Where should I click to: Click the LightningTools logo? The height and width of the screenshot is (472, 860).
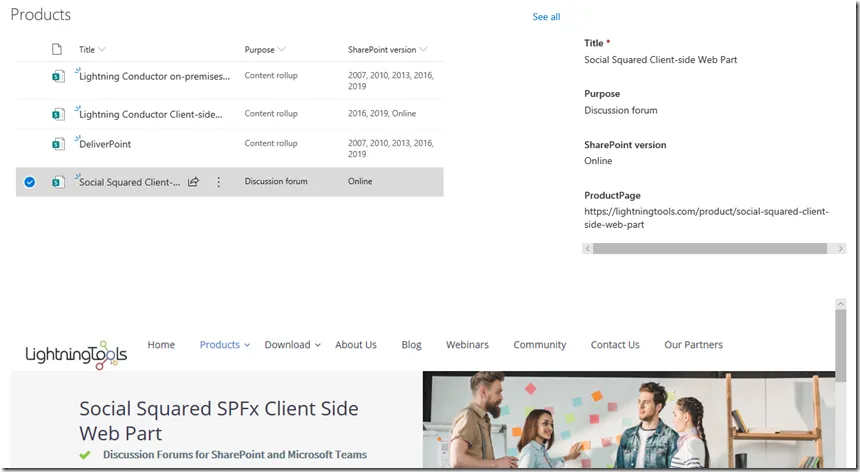76,354
